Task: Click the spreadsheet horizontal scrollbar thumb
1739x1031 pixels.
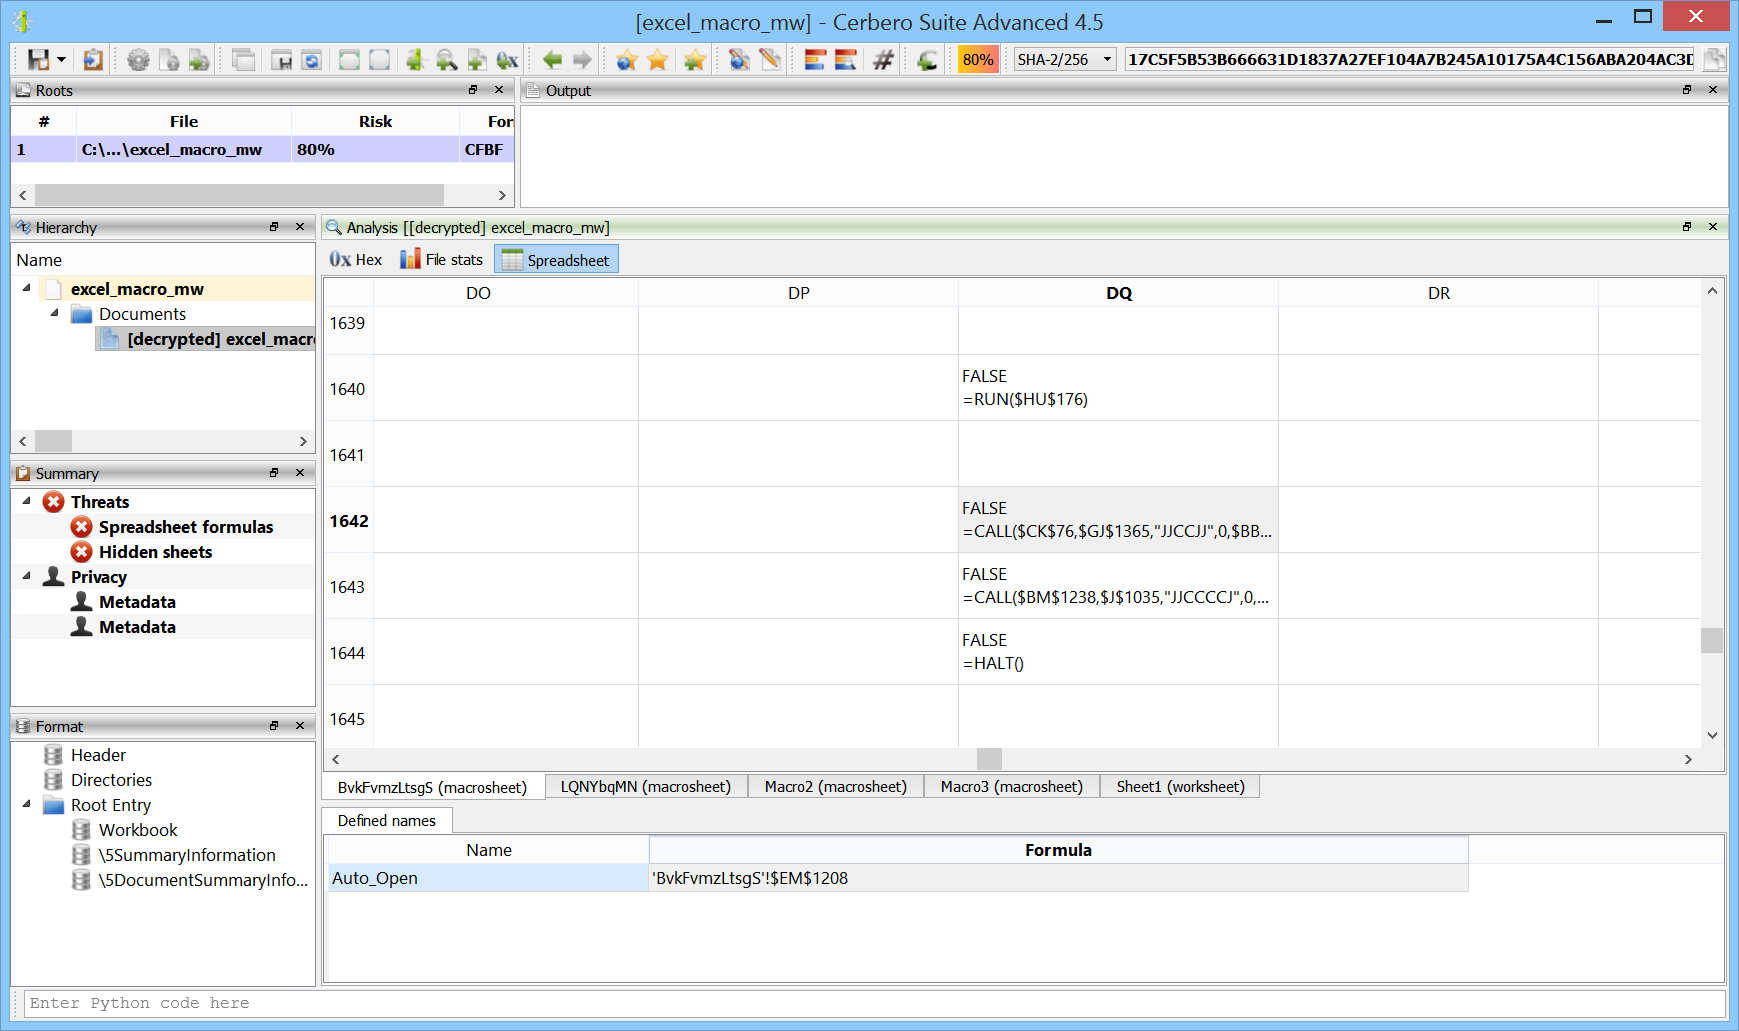Action: pos(989,759)
